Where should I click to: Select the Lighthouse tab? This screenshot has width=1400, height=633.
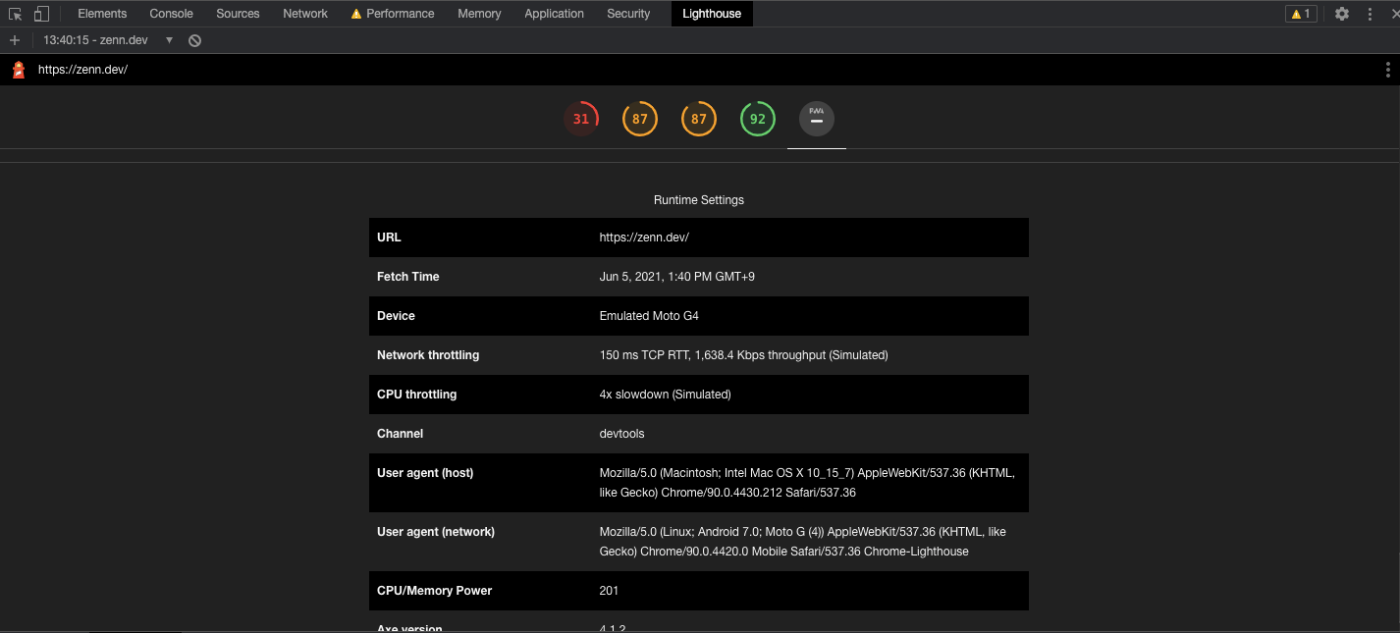[711, 14]
